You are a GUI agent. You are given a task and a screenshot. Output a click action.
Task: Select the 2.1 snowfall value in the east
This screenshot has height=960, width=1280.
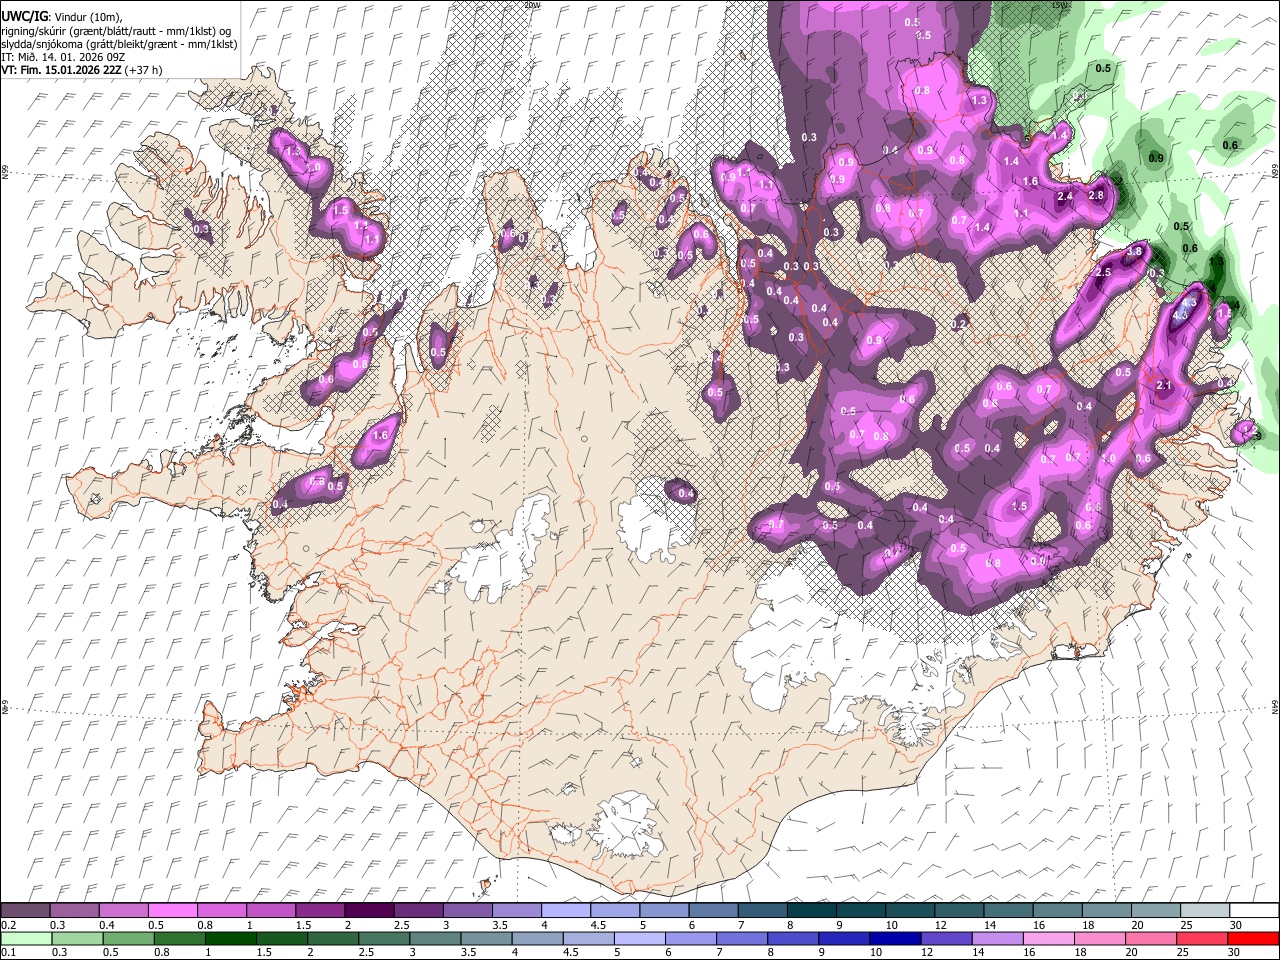[1163, 385]
